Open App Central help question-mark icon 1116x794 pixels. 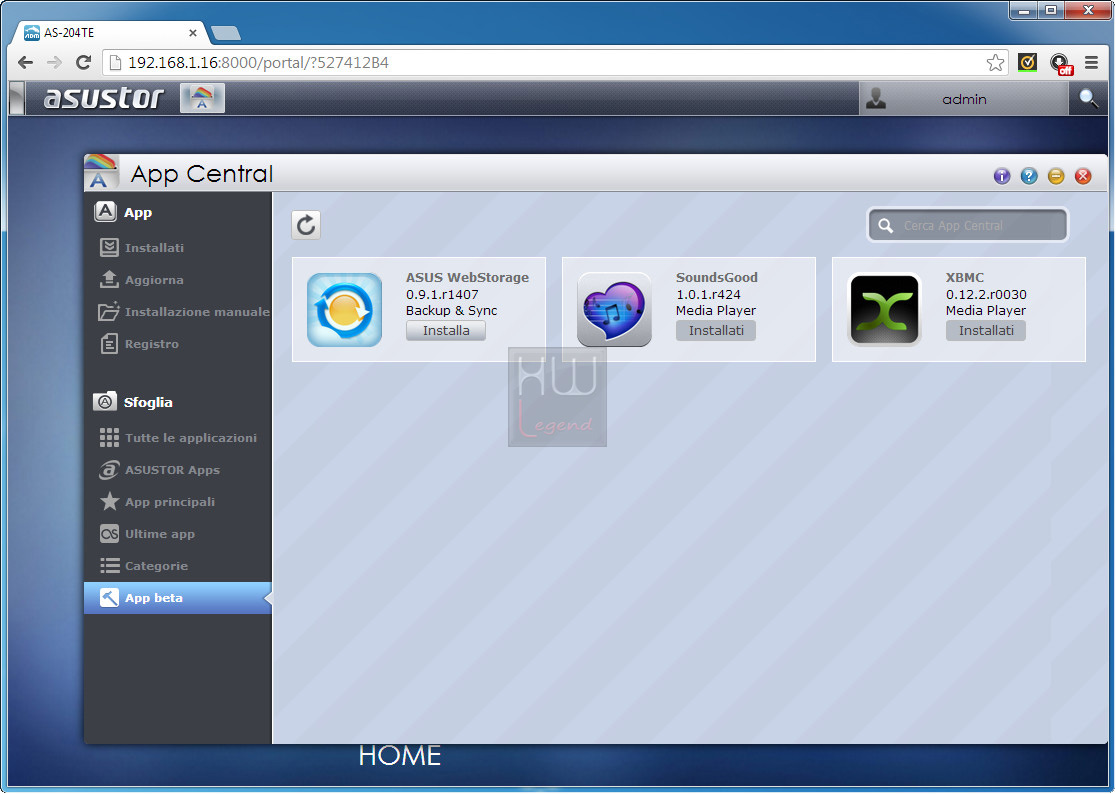(x=1028, y=176)
